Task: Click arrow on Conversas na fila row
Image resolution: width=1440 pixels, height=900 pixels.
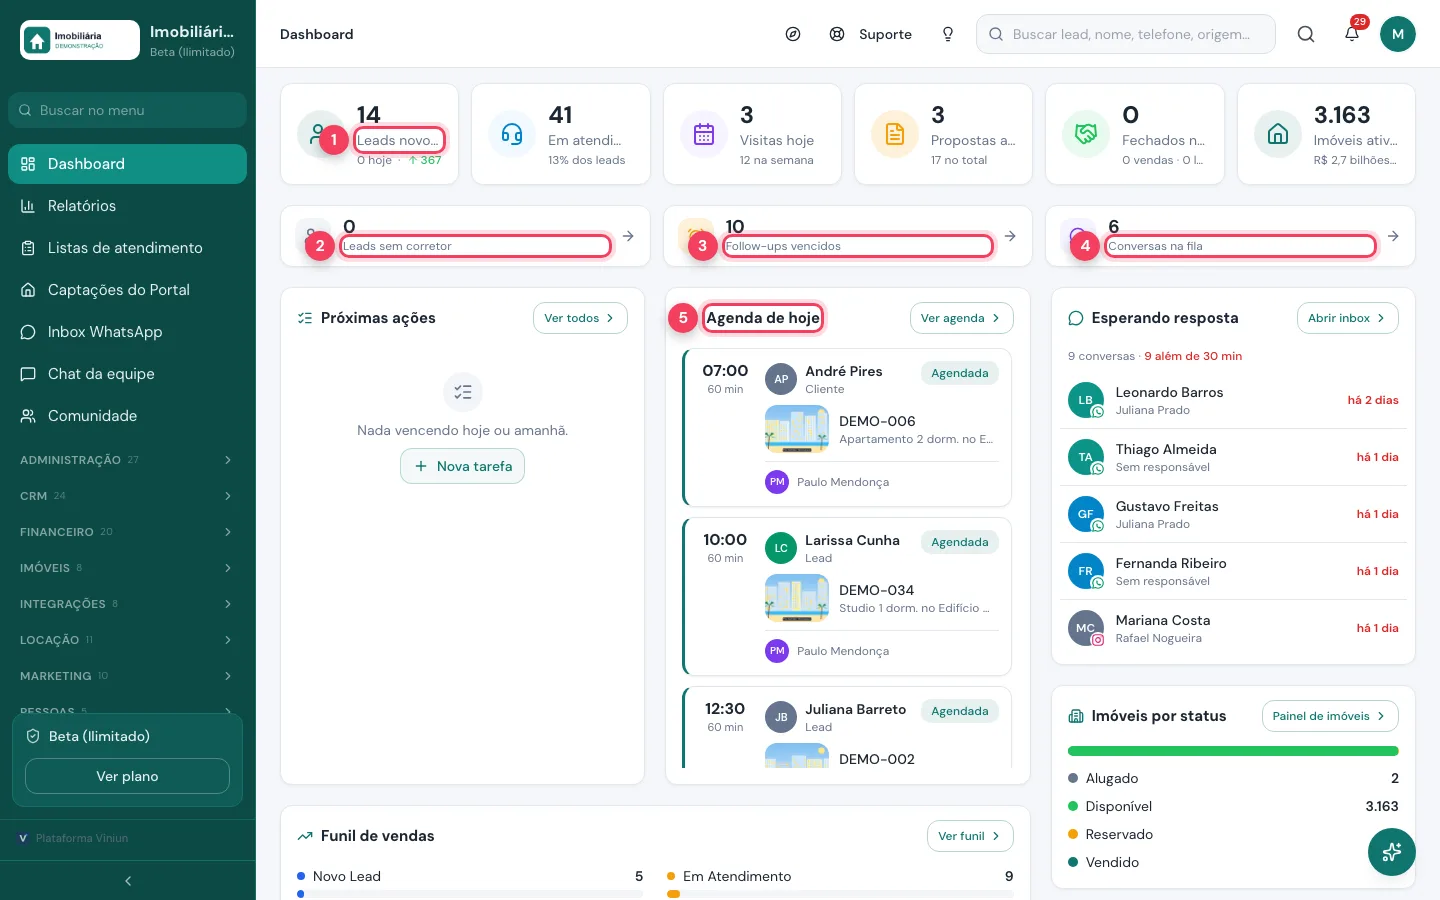Action: tap(1393, 236)
